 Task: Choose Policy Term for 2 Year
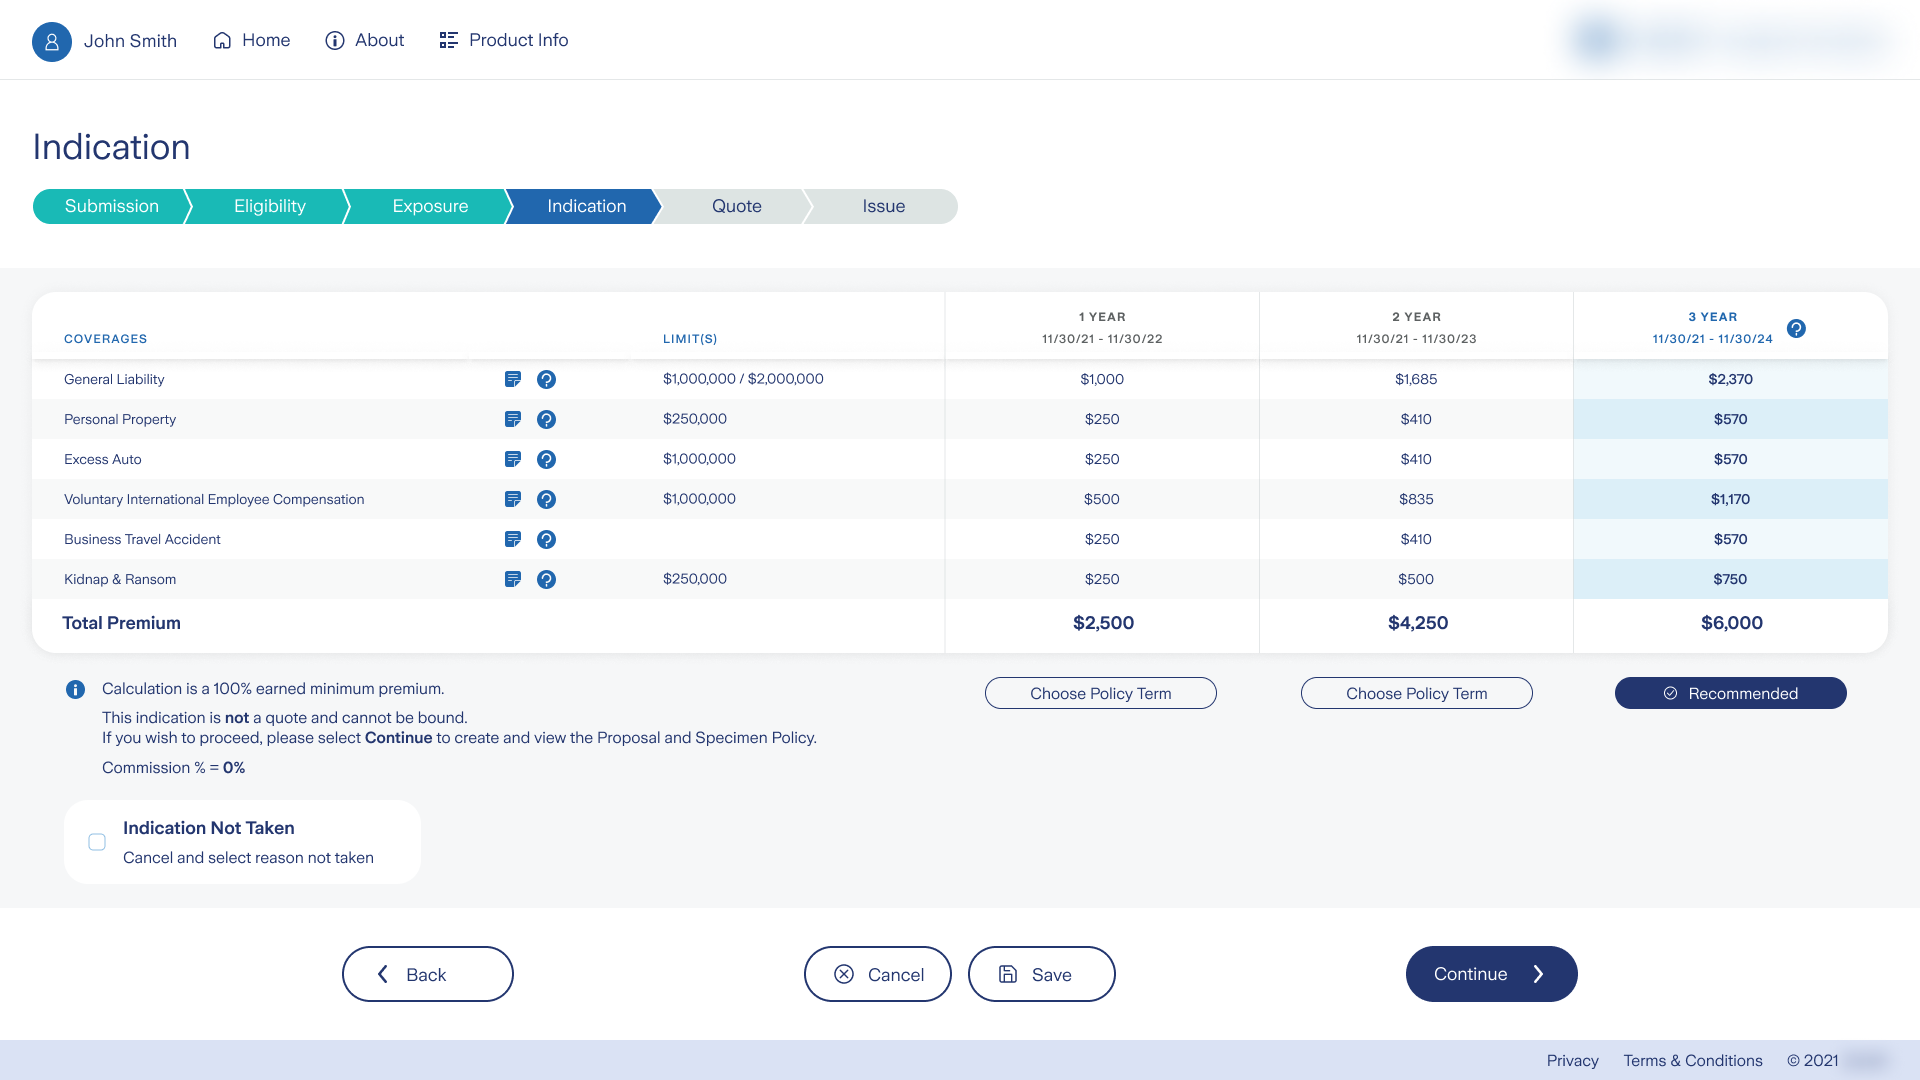[x=1416, y=693]
